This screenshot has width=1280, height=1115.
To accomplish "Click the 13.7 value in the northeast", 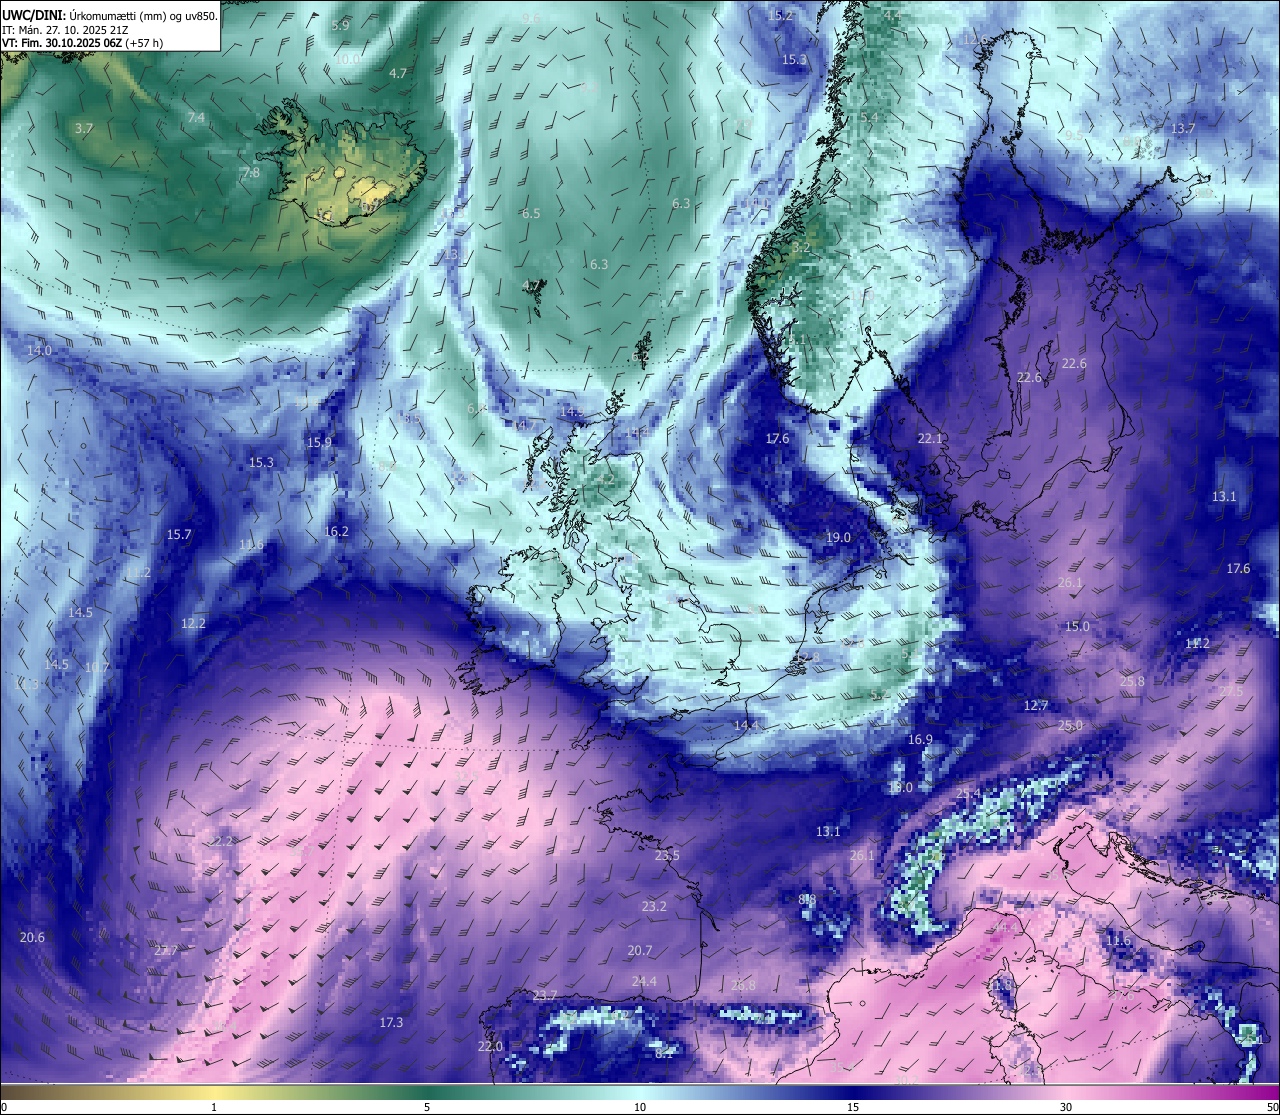I will [1183, 128].
